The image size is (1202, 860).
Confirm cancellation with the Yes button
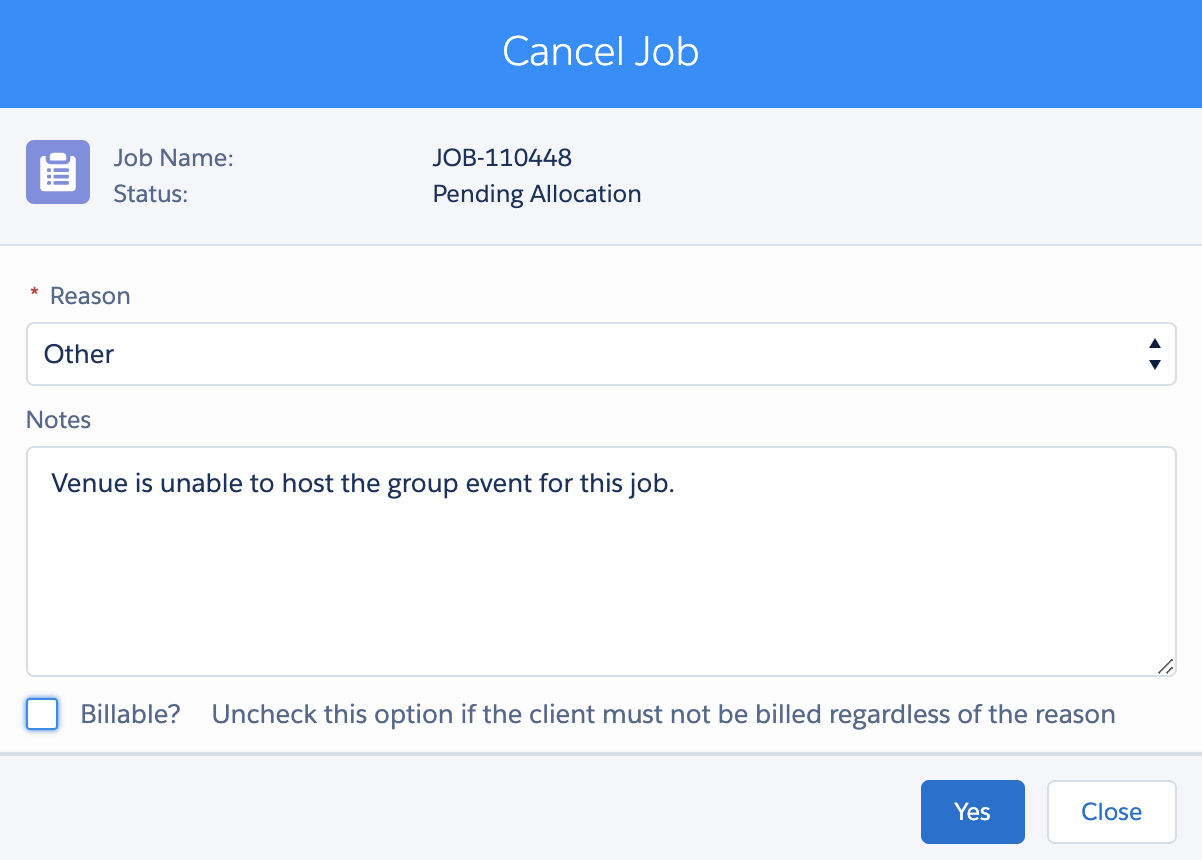(x=973, y=811)
